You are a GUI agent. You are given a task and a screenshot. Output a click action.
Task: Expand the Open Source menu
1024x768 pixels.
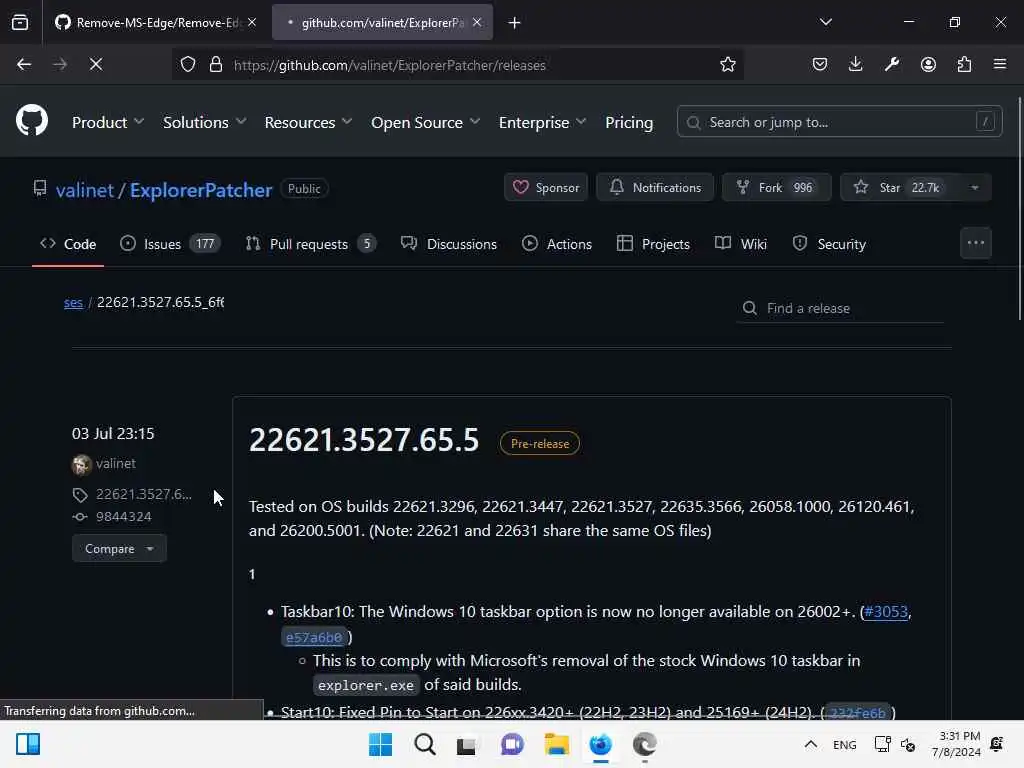[425, 122]
